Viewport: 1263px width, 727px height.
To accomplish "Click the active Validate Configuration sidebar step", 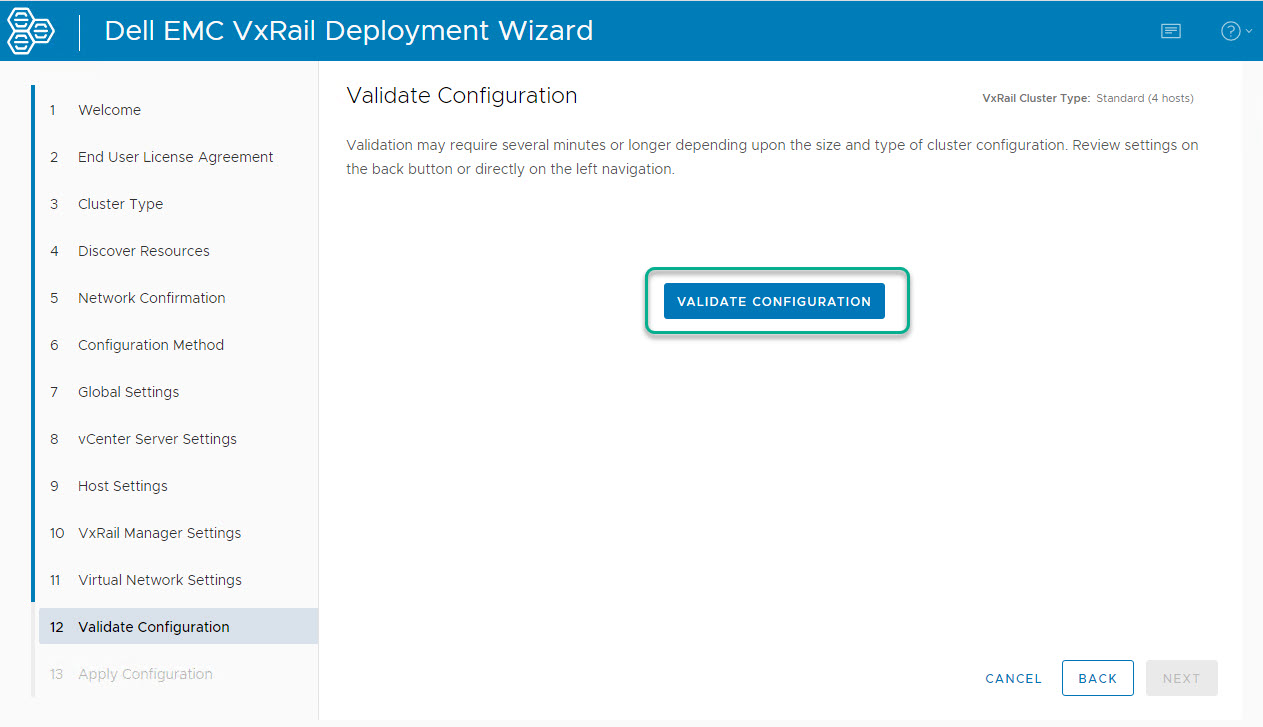I will click(153, 627).
